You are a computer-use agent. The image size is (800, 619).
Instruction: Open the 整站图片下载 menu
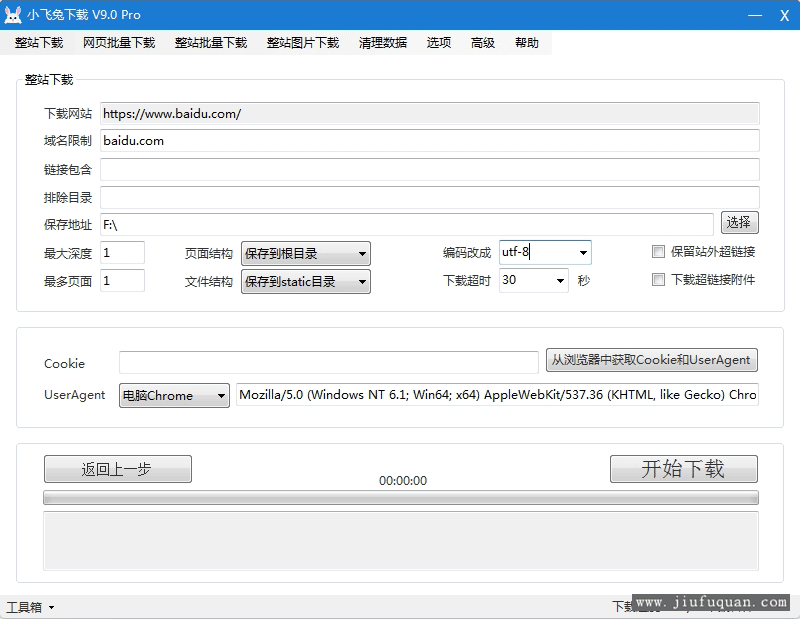point(303,43)
